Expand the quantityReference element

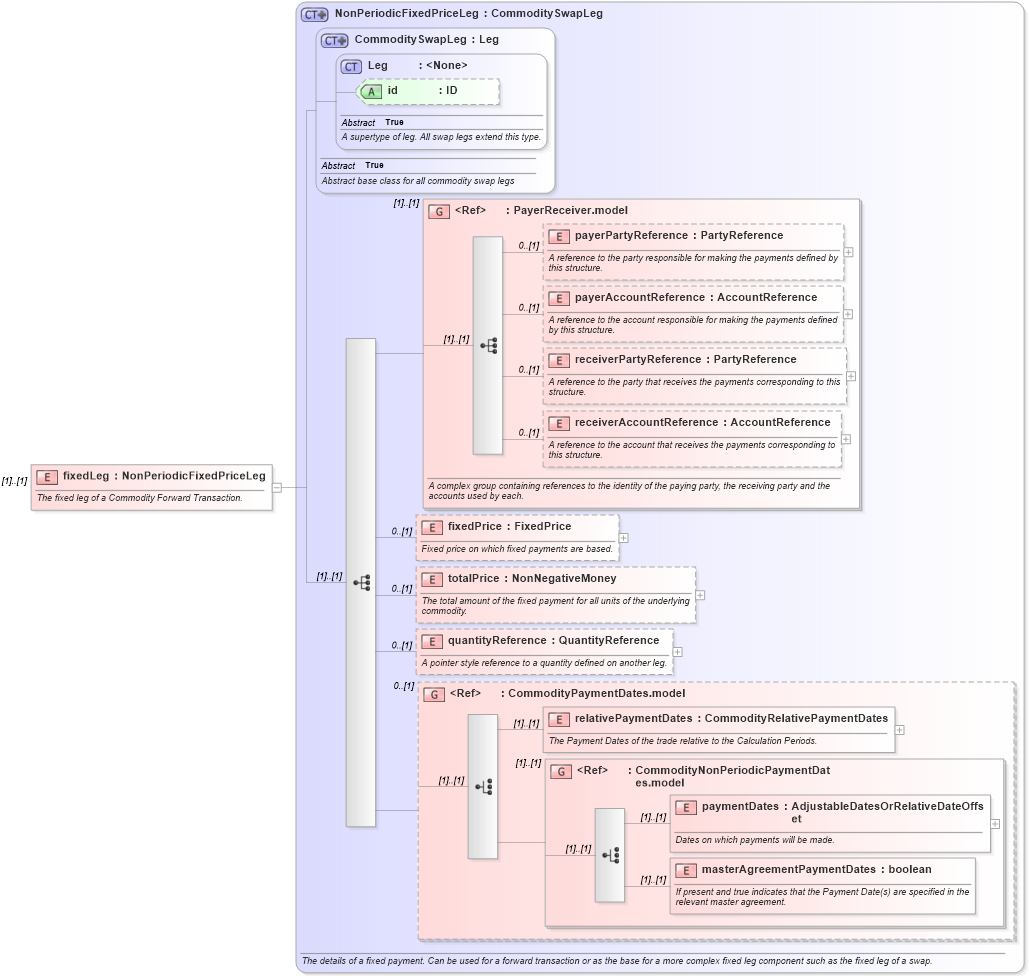pyautogui.click(x=677, y=652)
